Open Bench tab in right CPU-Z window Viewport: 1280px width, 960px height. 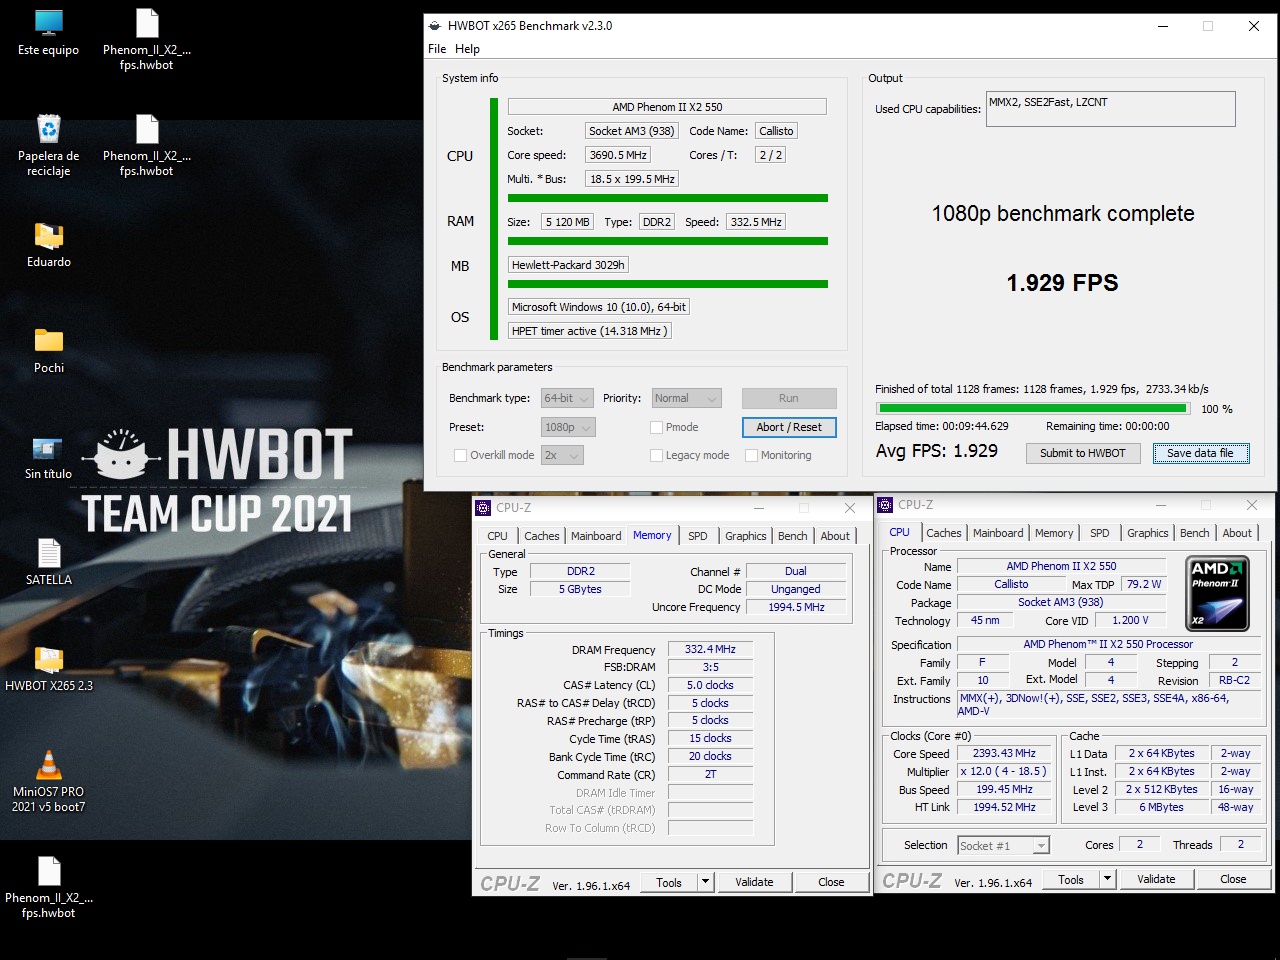1194,533
